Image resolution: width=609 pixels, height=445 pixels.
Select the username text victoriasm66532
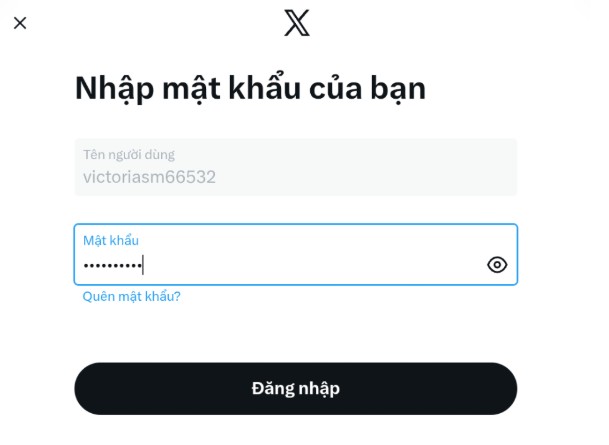point(149,177)
